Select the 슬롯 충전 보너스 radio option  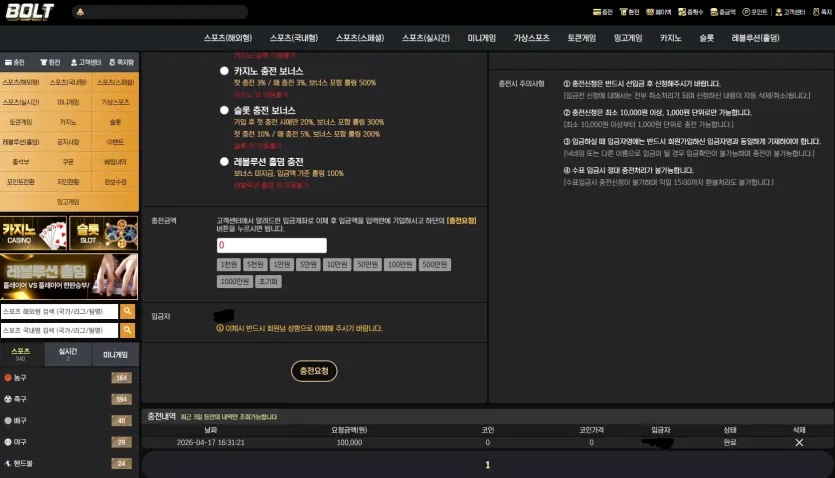pyautogui.click(x=224, y=110)
